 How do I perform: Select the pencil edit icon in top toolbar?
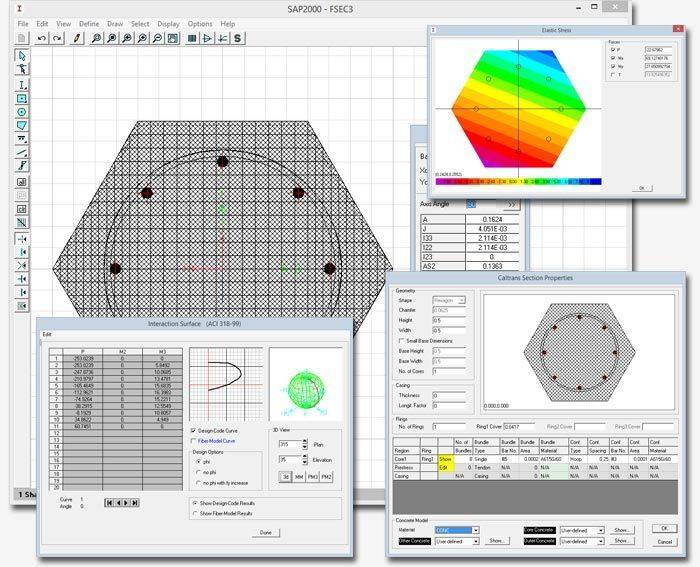click(77, 38)
